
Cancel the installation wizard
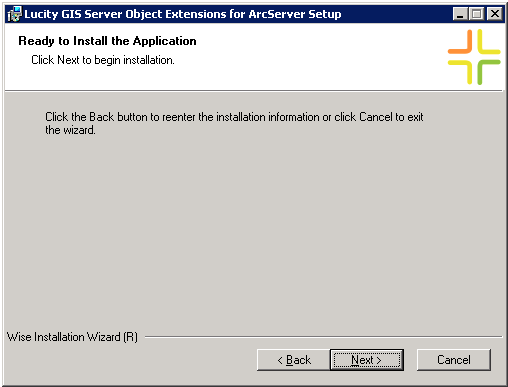click(454, 360)
